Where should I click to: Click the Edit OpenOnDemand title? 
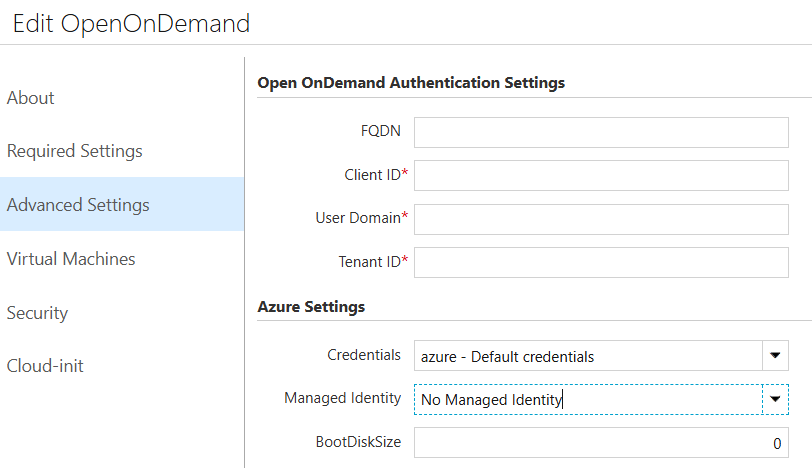tap(131, 23)
